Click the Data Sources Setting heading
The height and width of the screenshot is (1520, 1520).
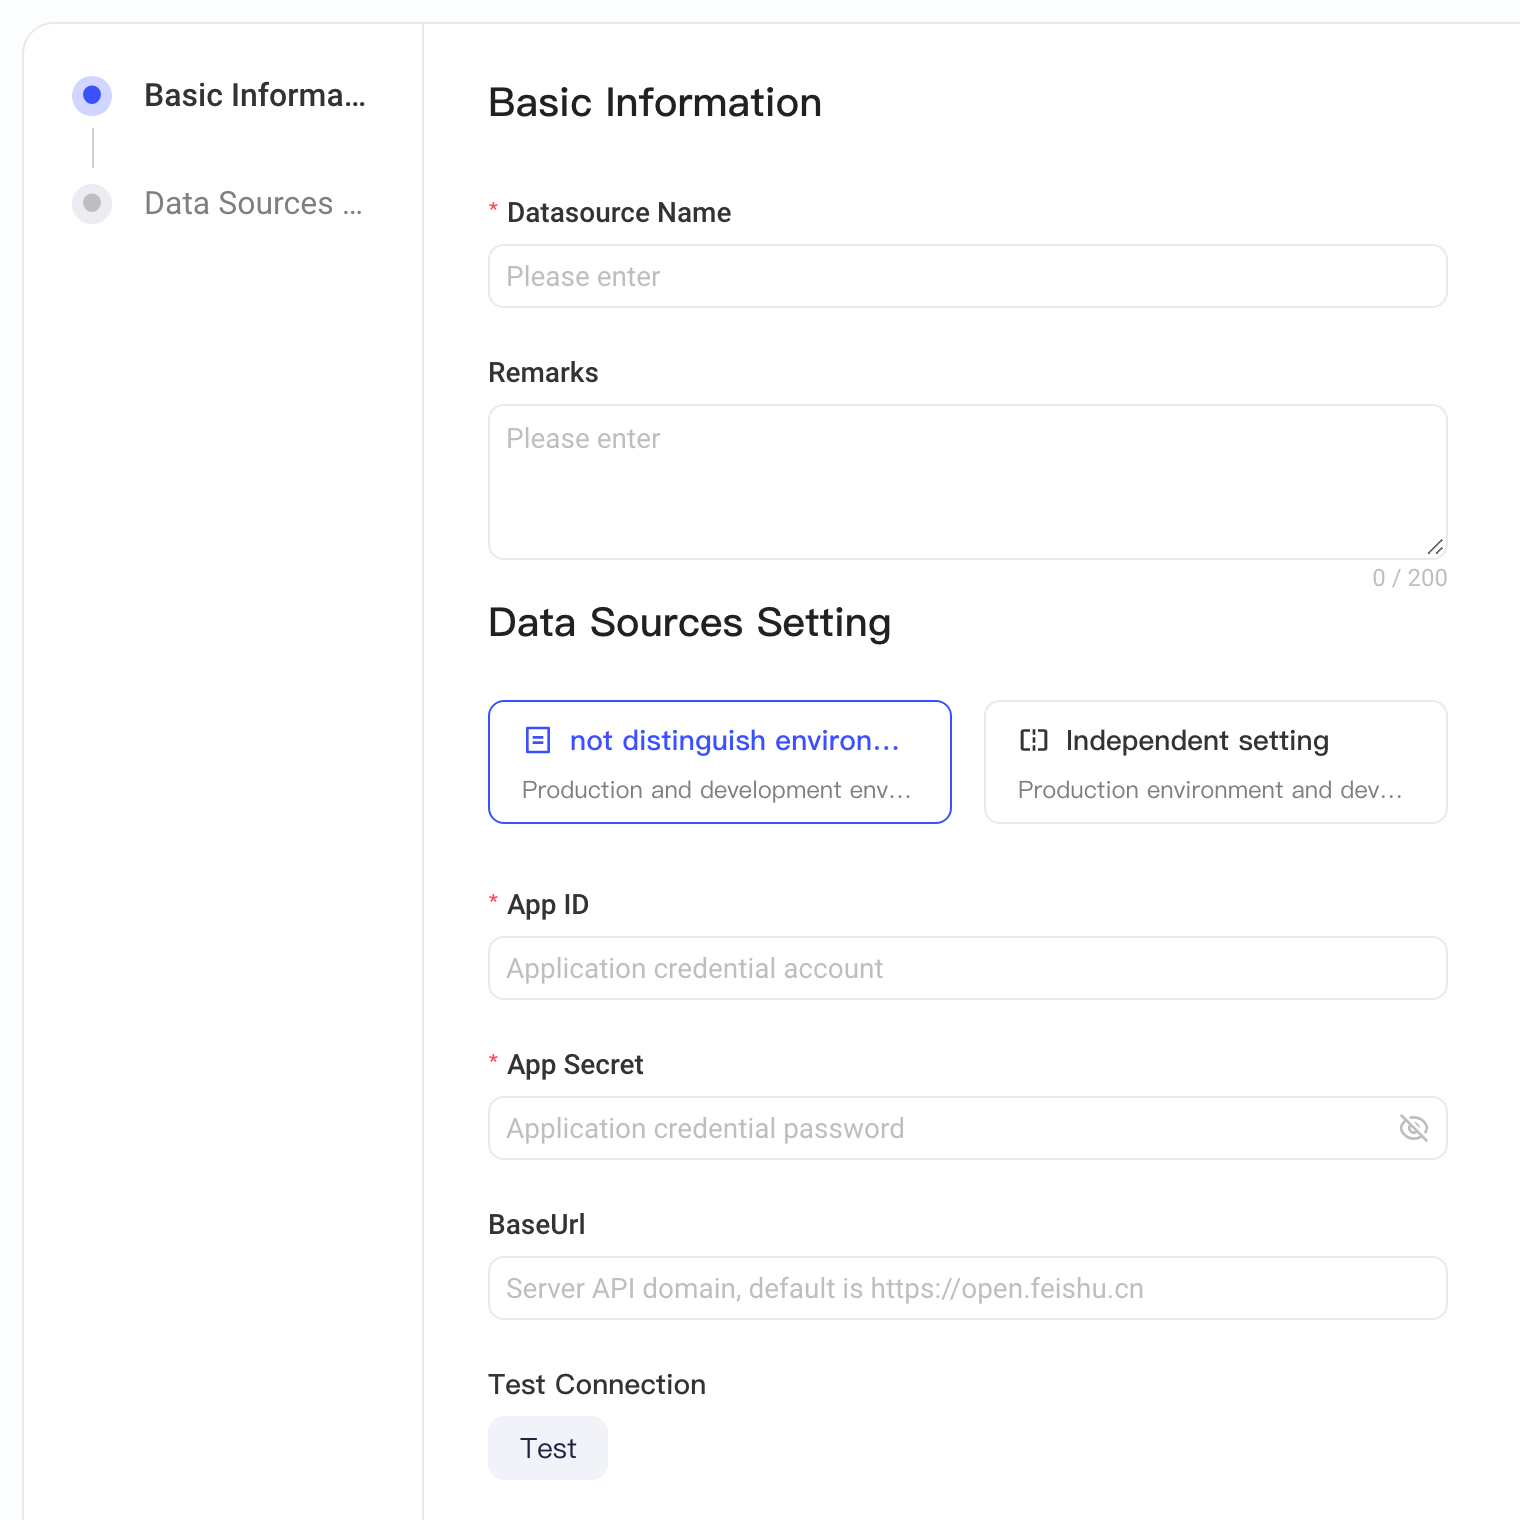(x=690, y=622)
